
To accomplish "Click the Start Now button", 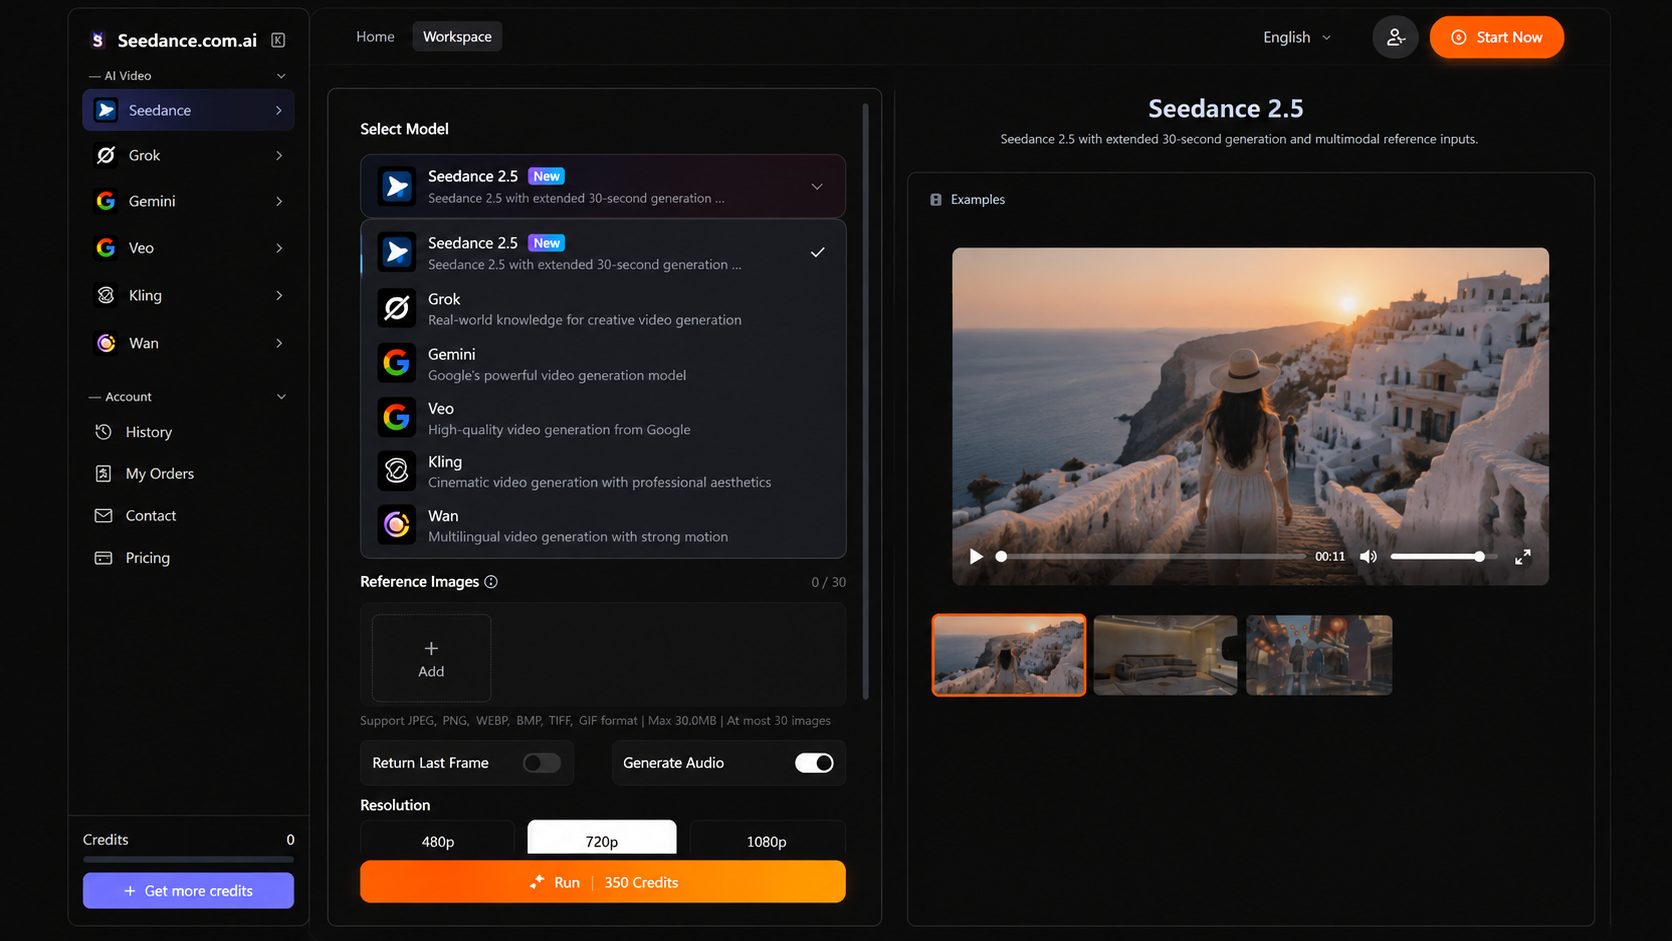I will 1497,37.
